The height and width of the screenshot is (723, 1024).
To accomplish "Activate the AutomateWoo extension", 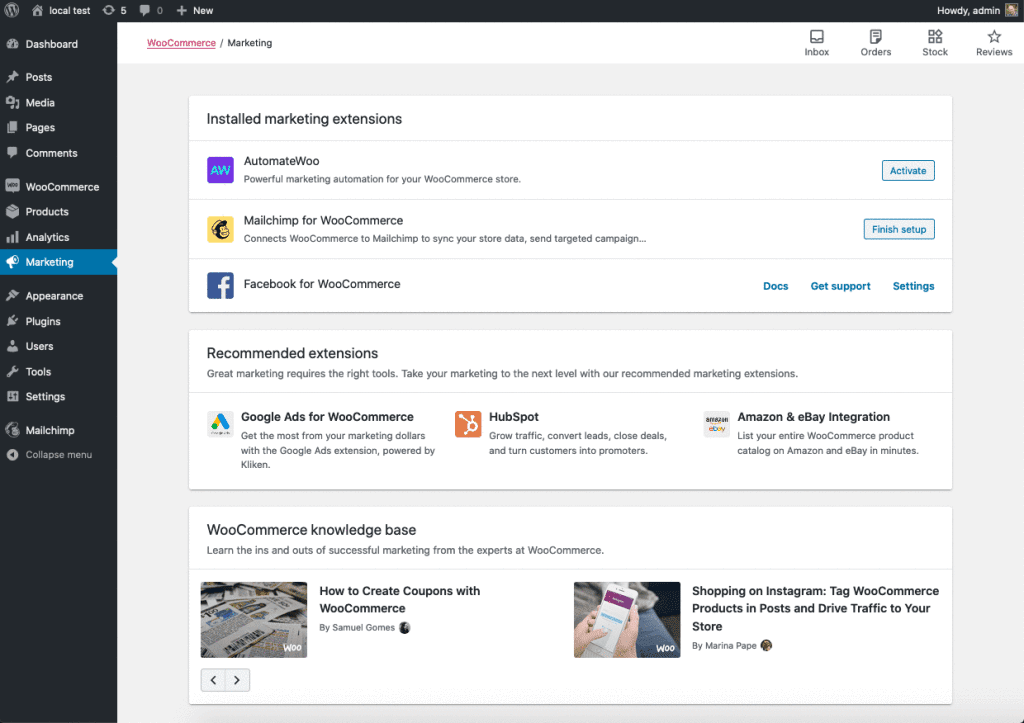I will 908,170.
